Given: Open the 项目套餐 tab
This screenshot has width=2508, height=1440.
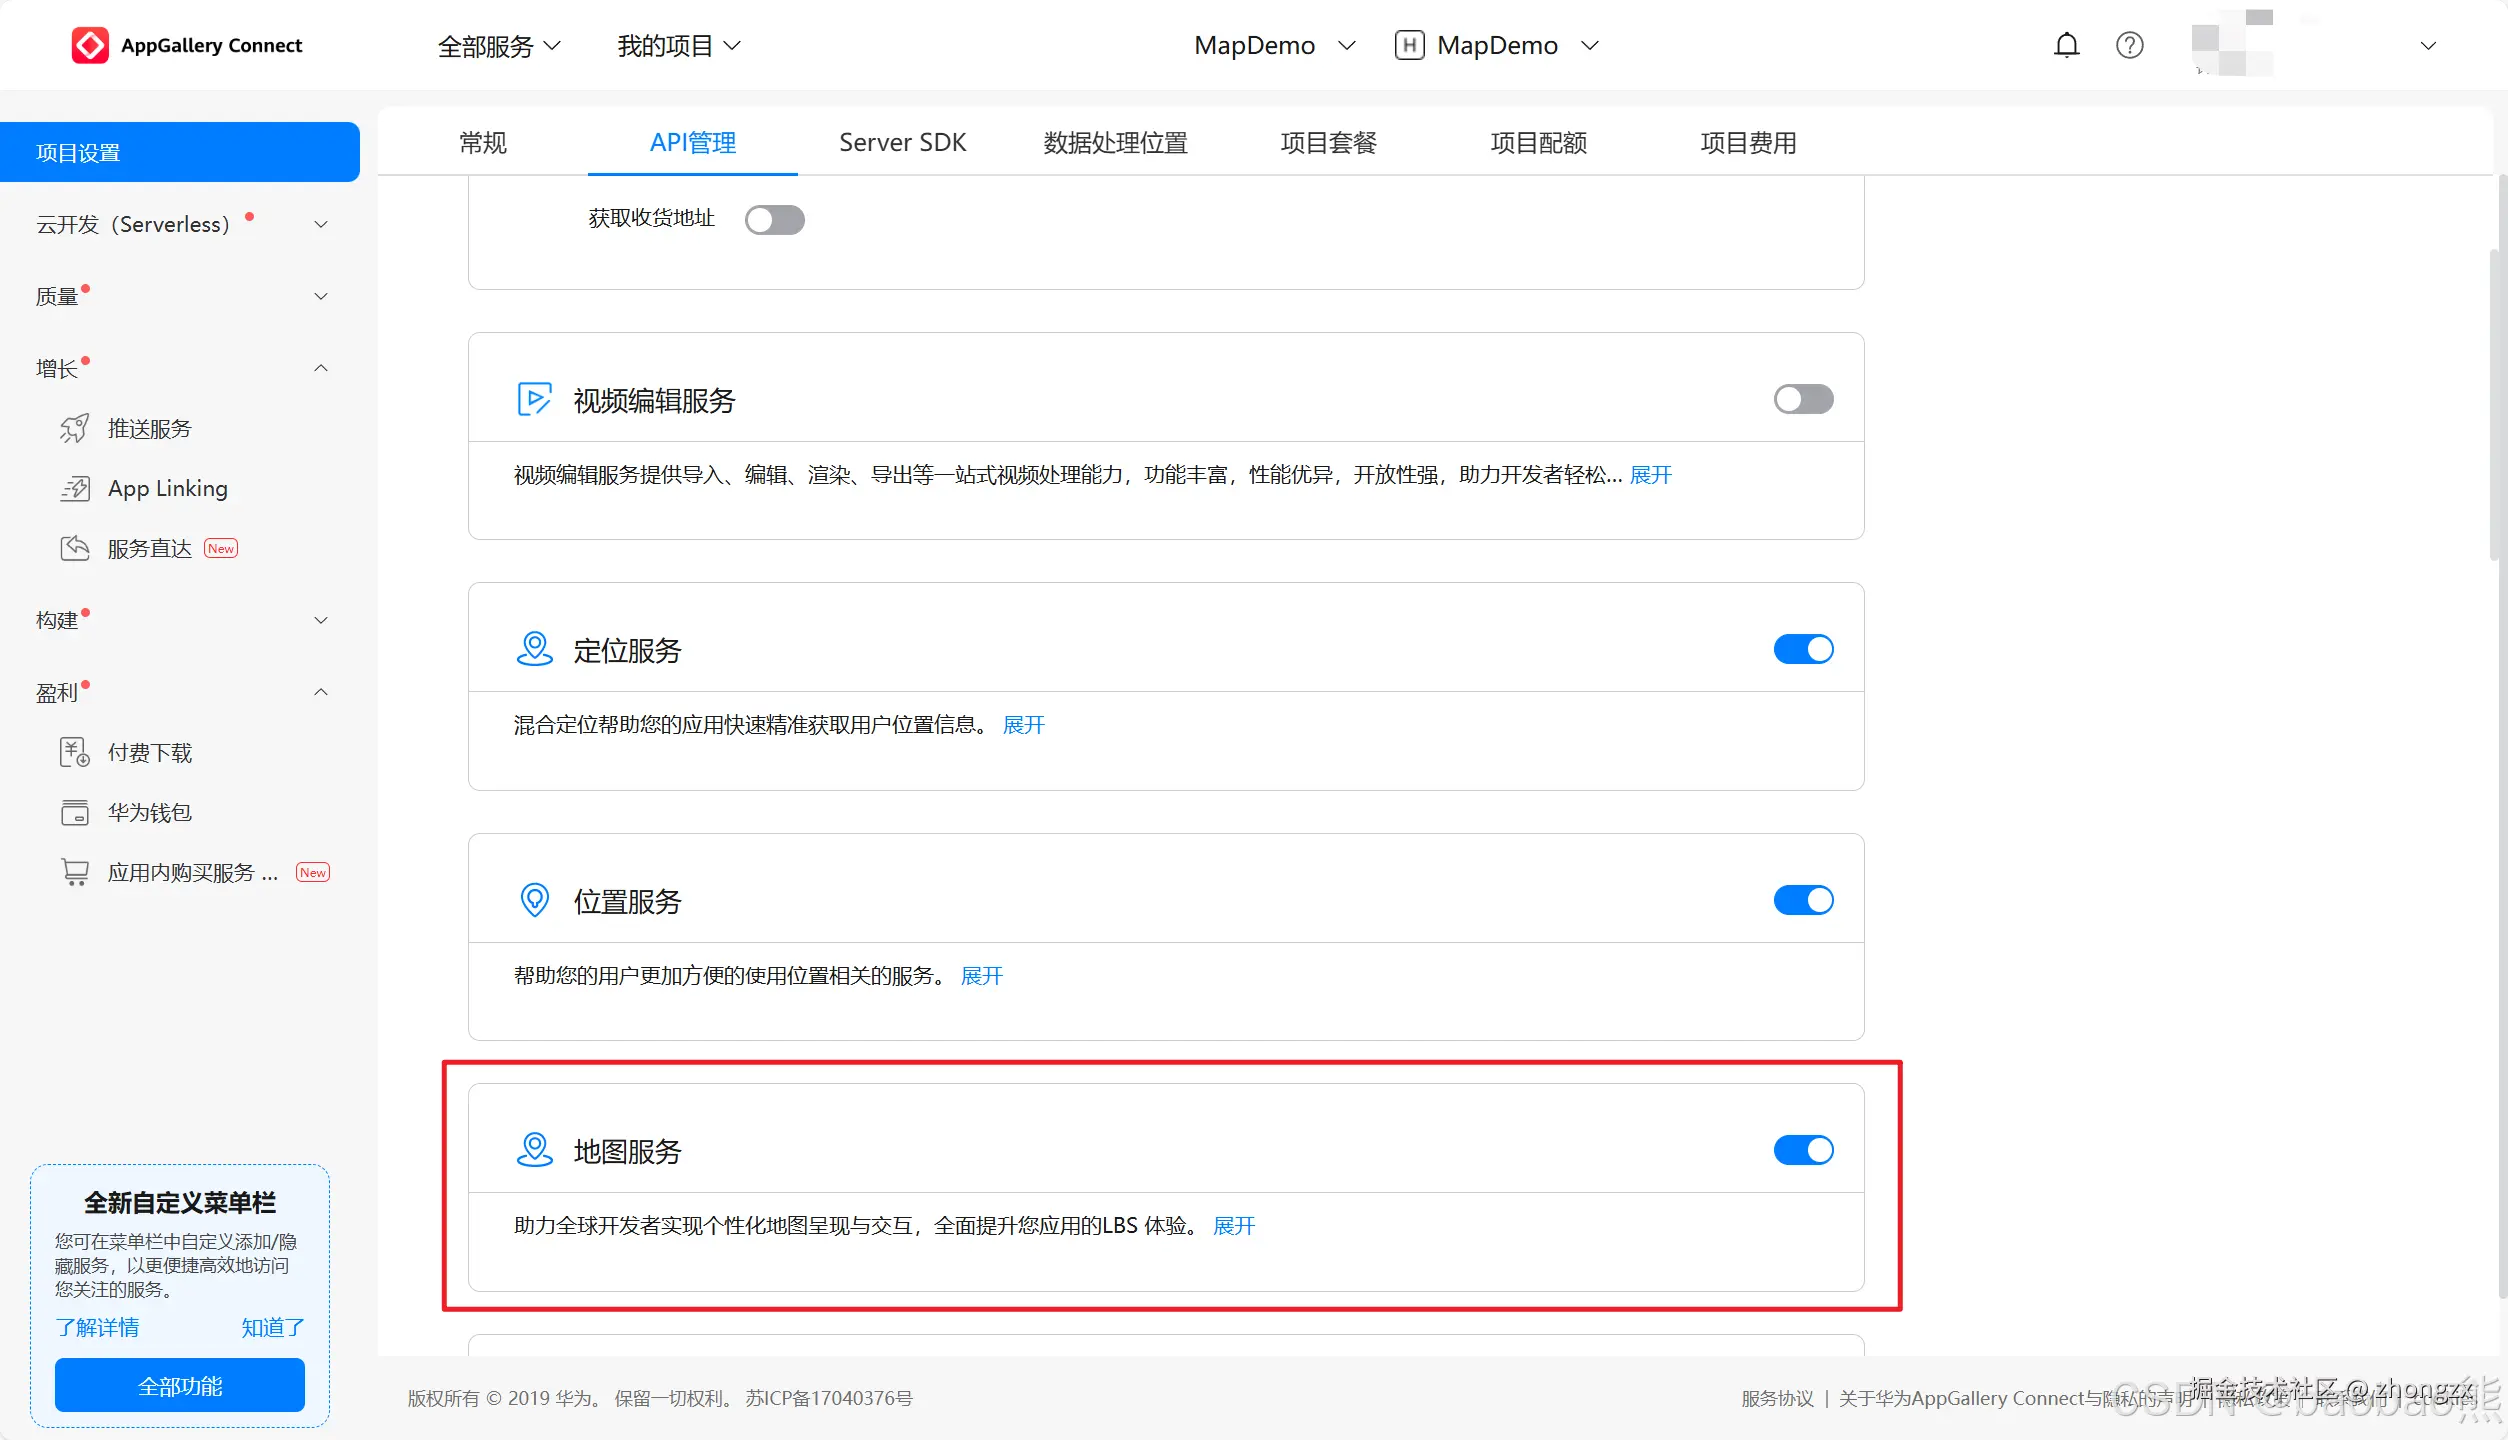Looking at the screenshot, I should point(1329,142).
